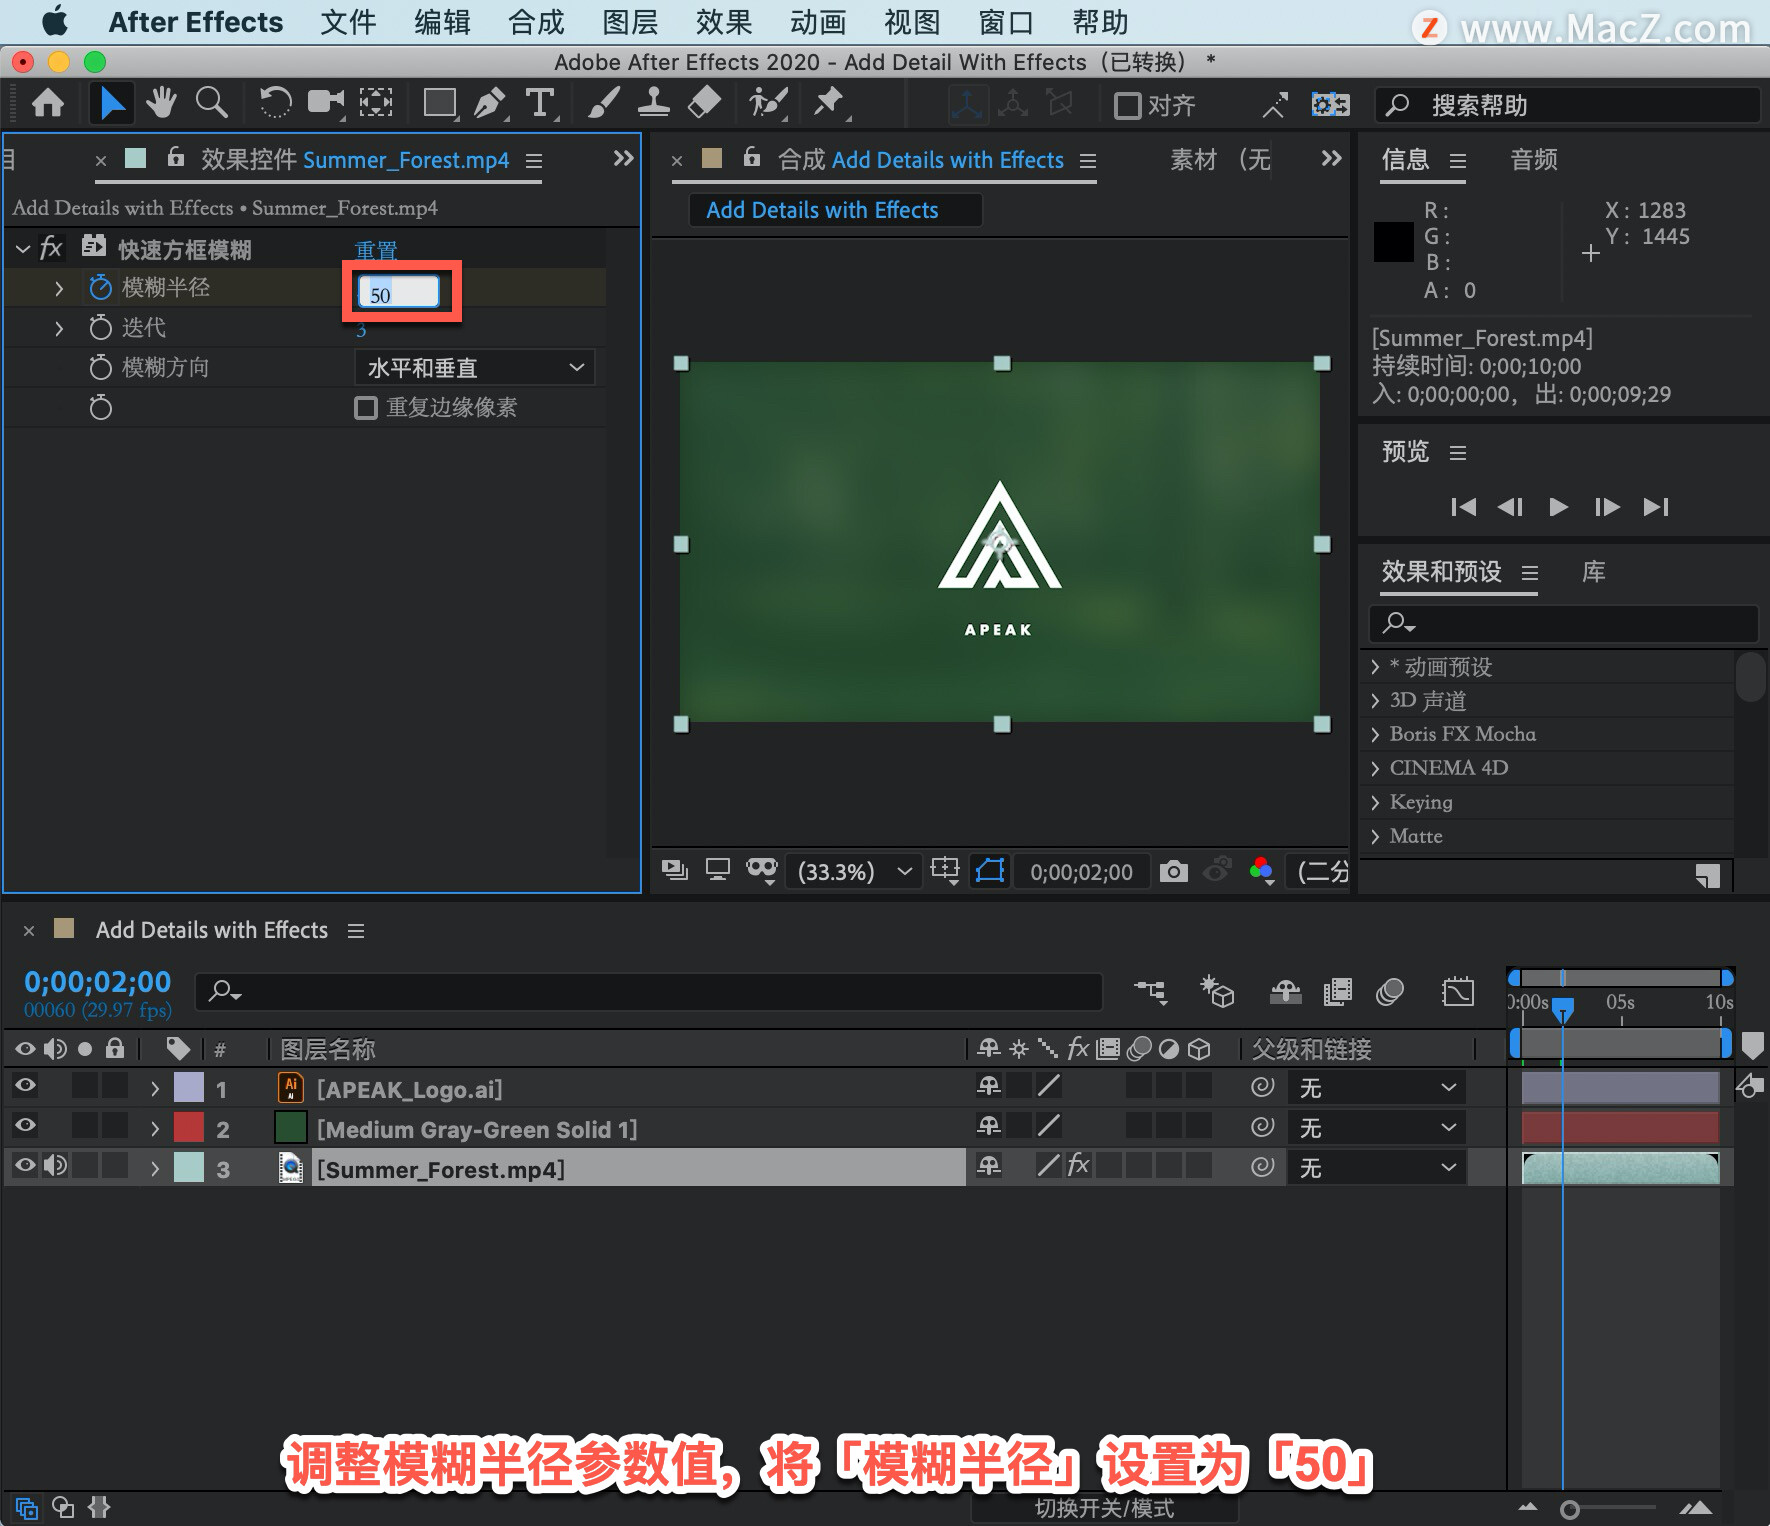Mute audio of Summer_Forest.mp4 layer

pyautogui.click(x=55, y=1165)
